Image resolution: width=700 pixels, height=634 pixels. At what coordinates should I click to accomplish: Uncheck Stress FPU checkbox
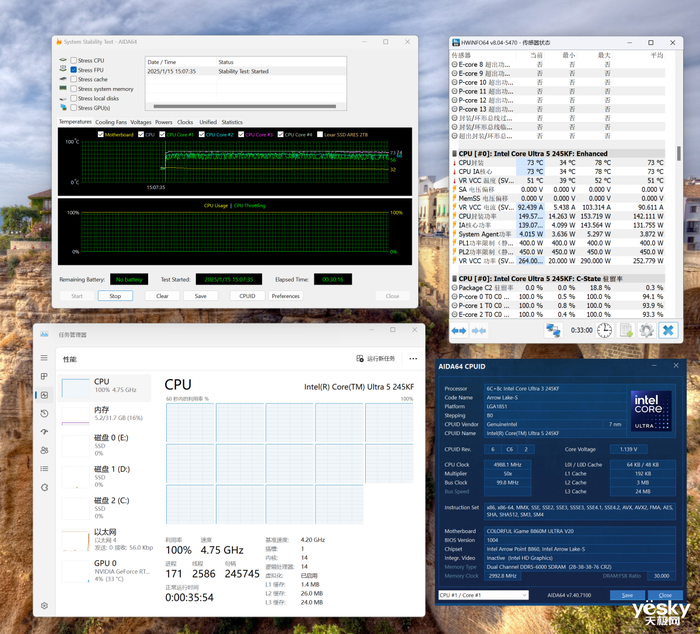74,70
